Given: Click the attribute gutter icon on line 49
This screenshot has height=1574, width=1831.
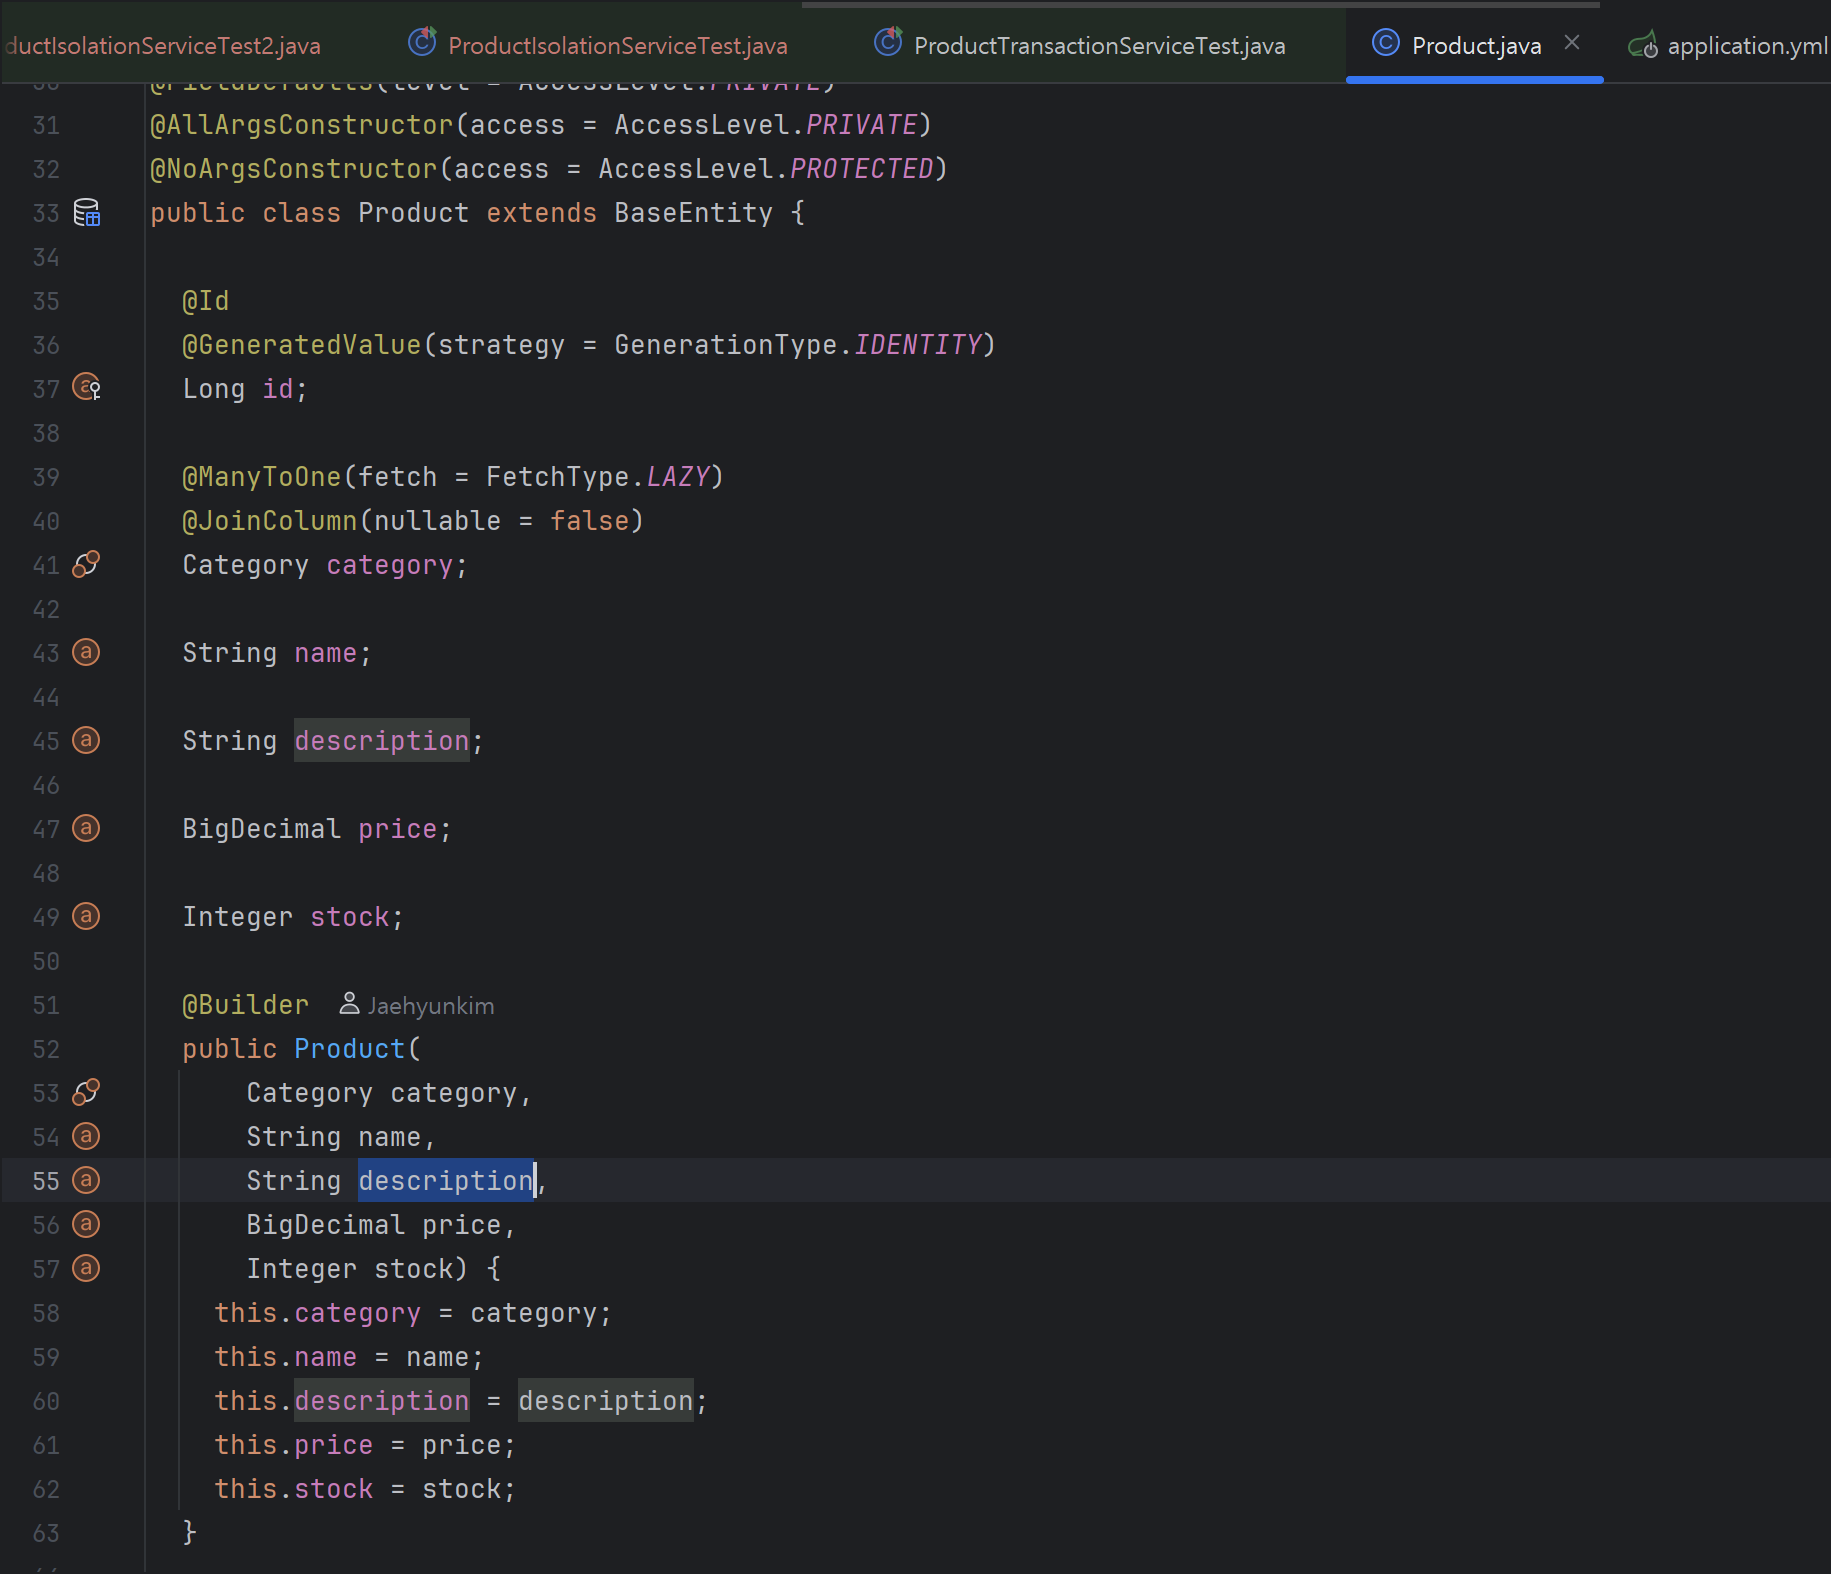Looking at the screenshot, I should [87, 917].
